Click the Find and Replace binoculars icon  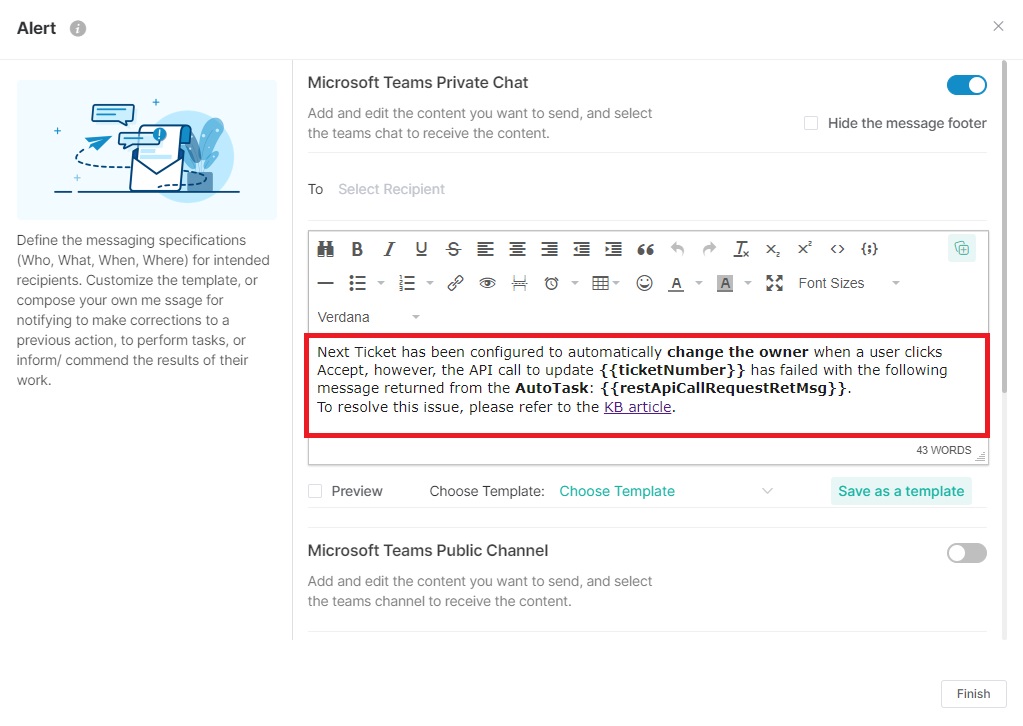[325, 249]
